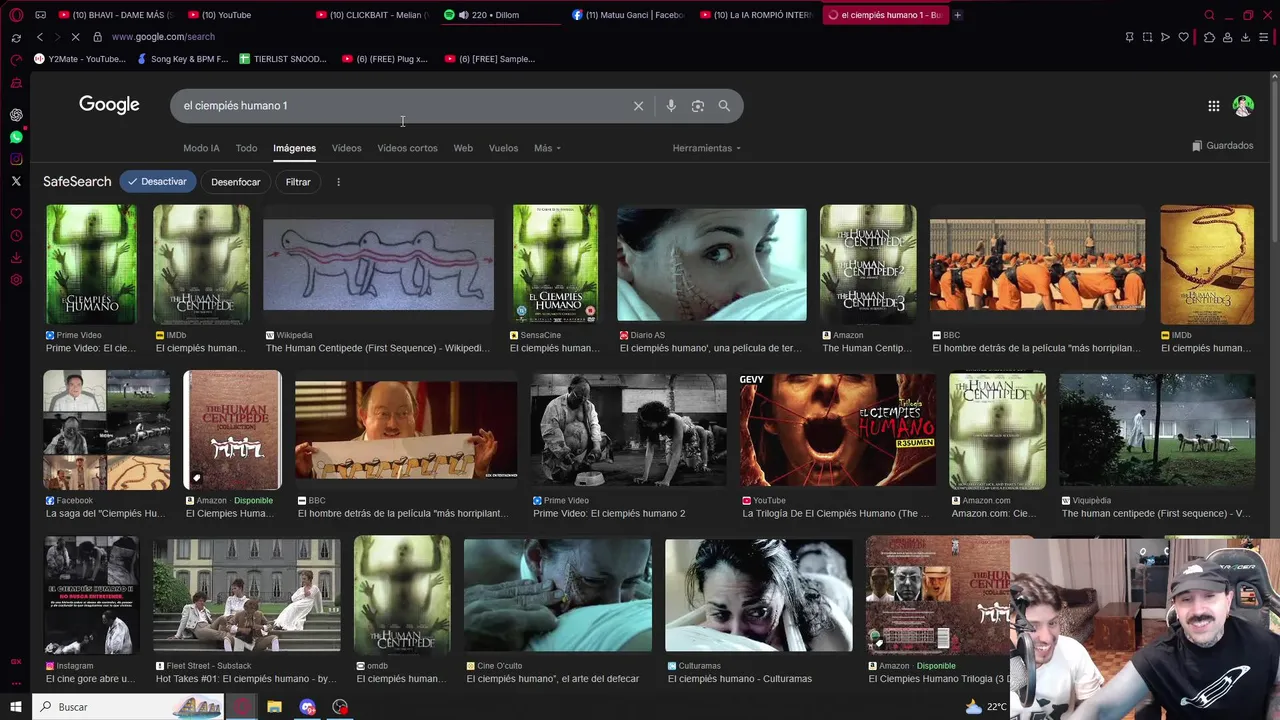Open the Guardados saved items link
This screenshot has width=1280, height=720.
point(1222,146)
